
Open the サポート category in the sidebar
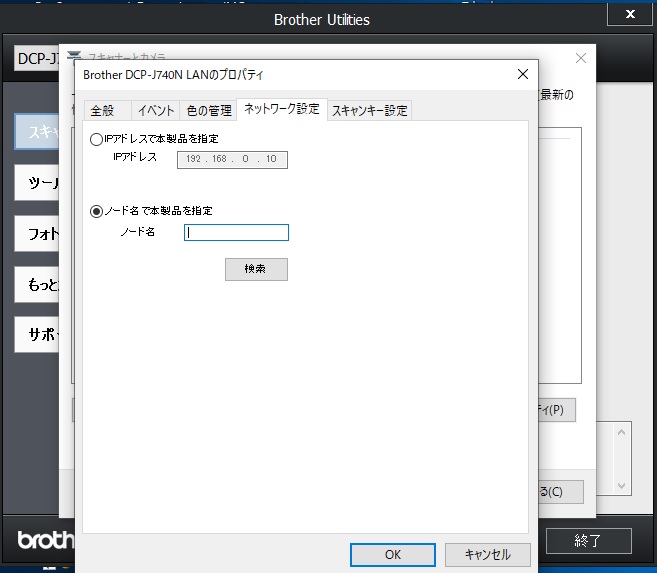click(40, 334)
